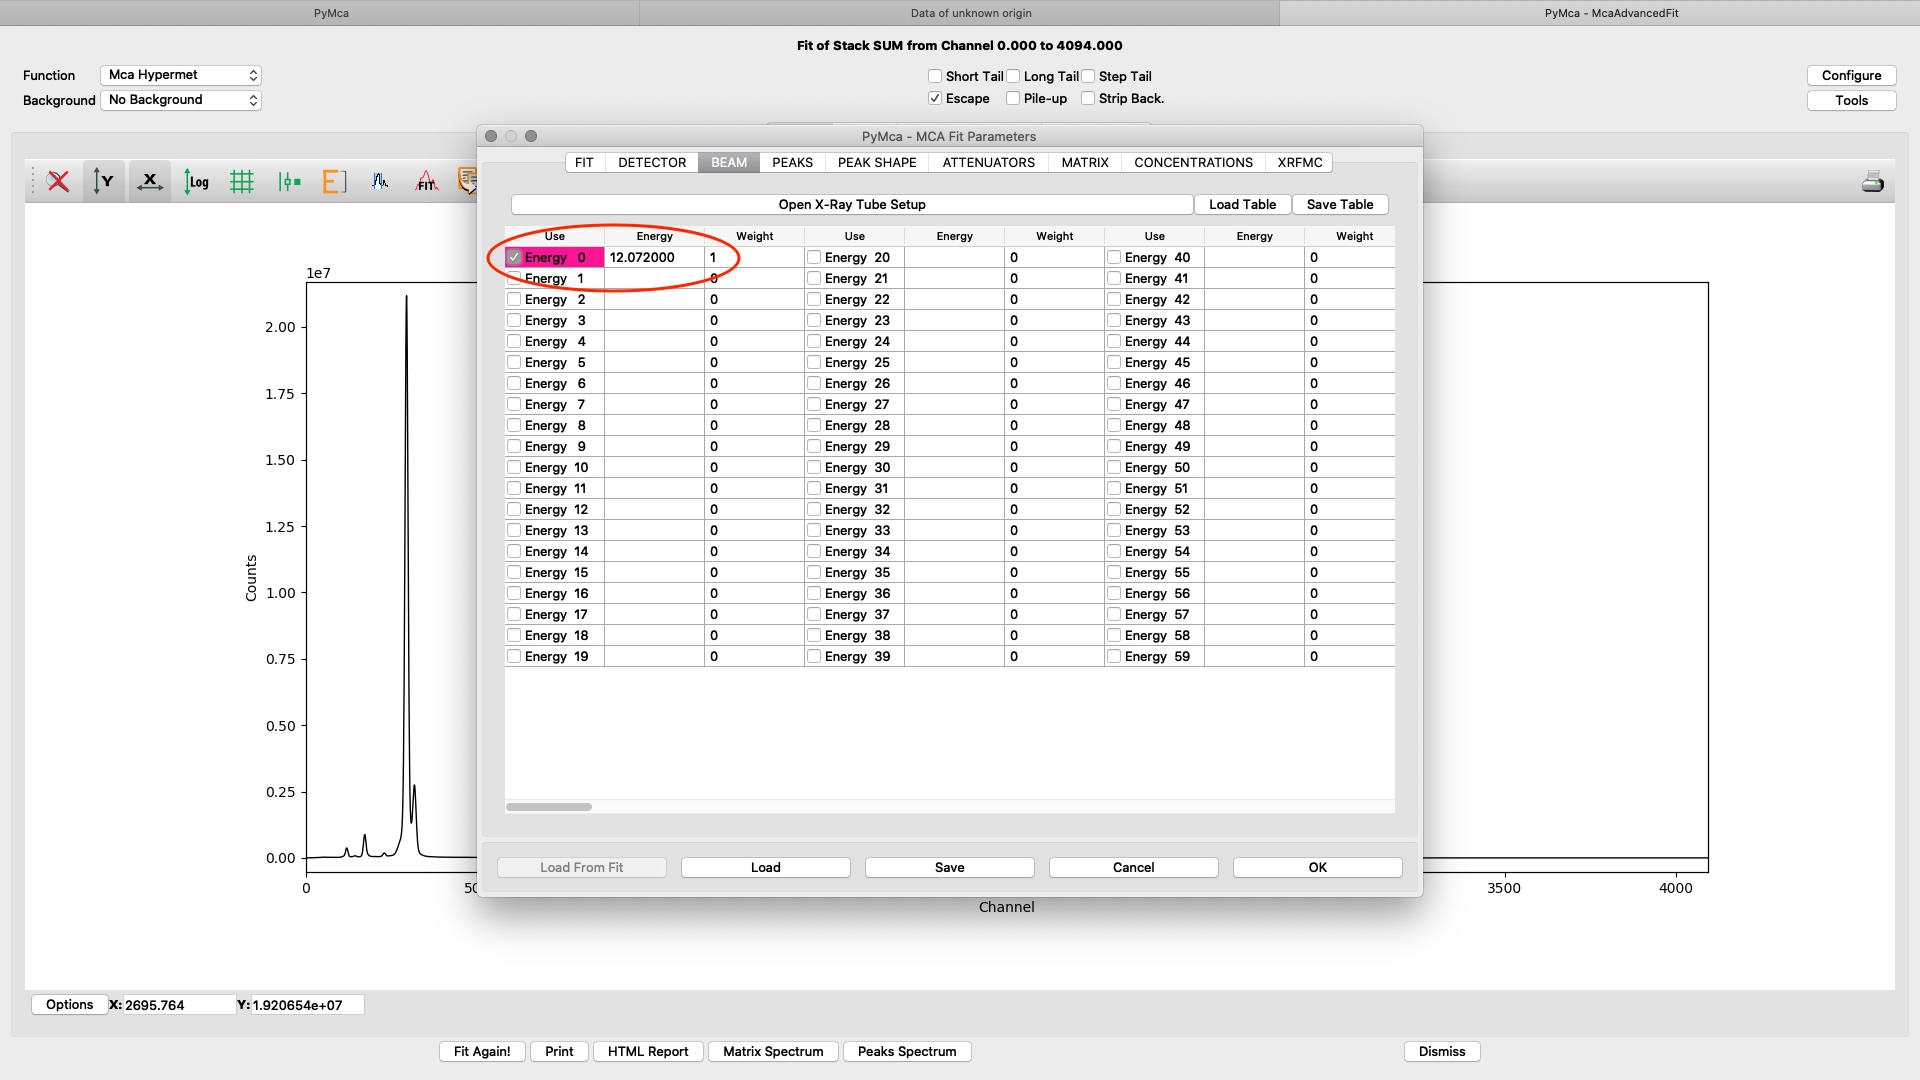Click OK in Fit Parameters dialog
This screenshot has width=1920, height=1080.
(1318, 867)
